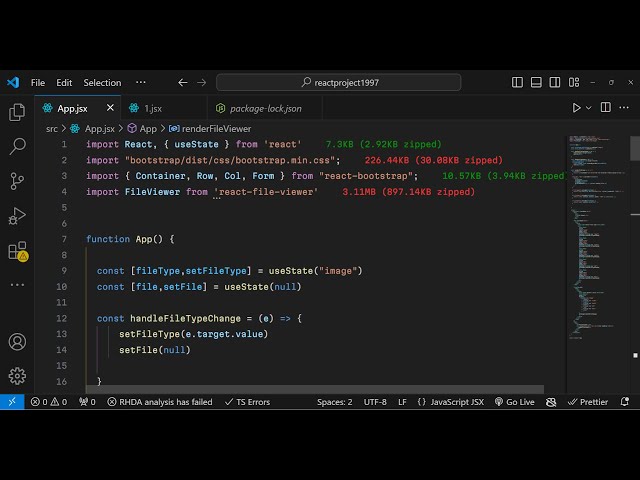The width and height of the screenshot is (640, 480).
Task: Open the Manage gear icon
Action: point(17,376)
